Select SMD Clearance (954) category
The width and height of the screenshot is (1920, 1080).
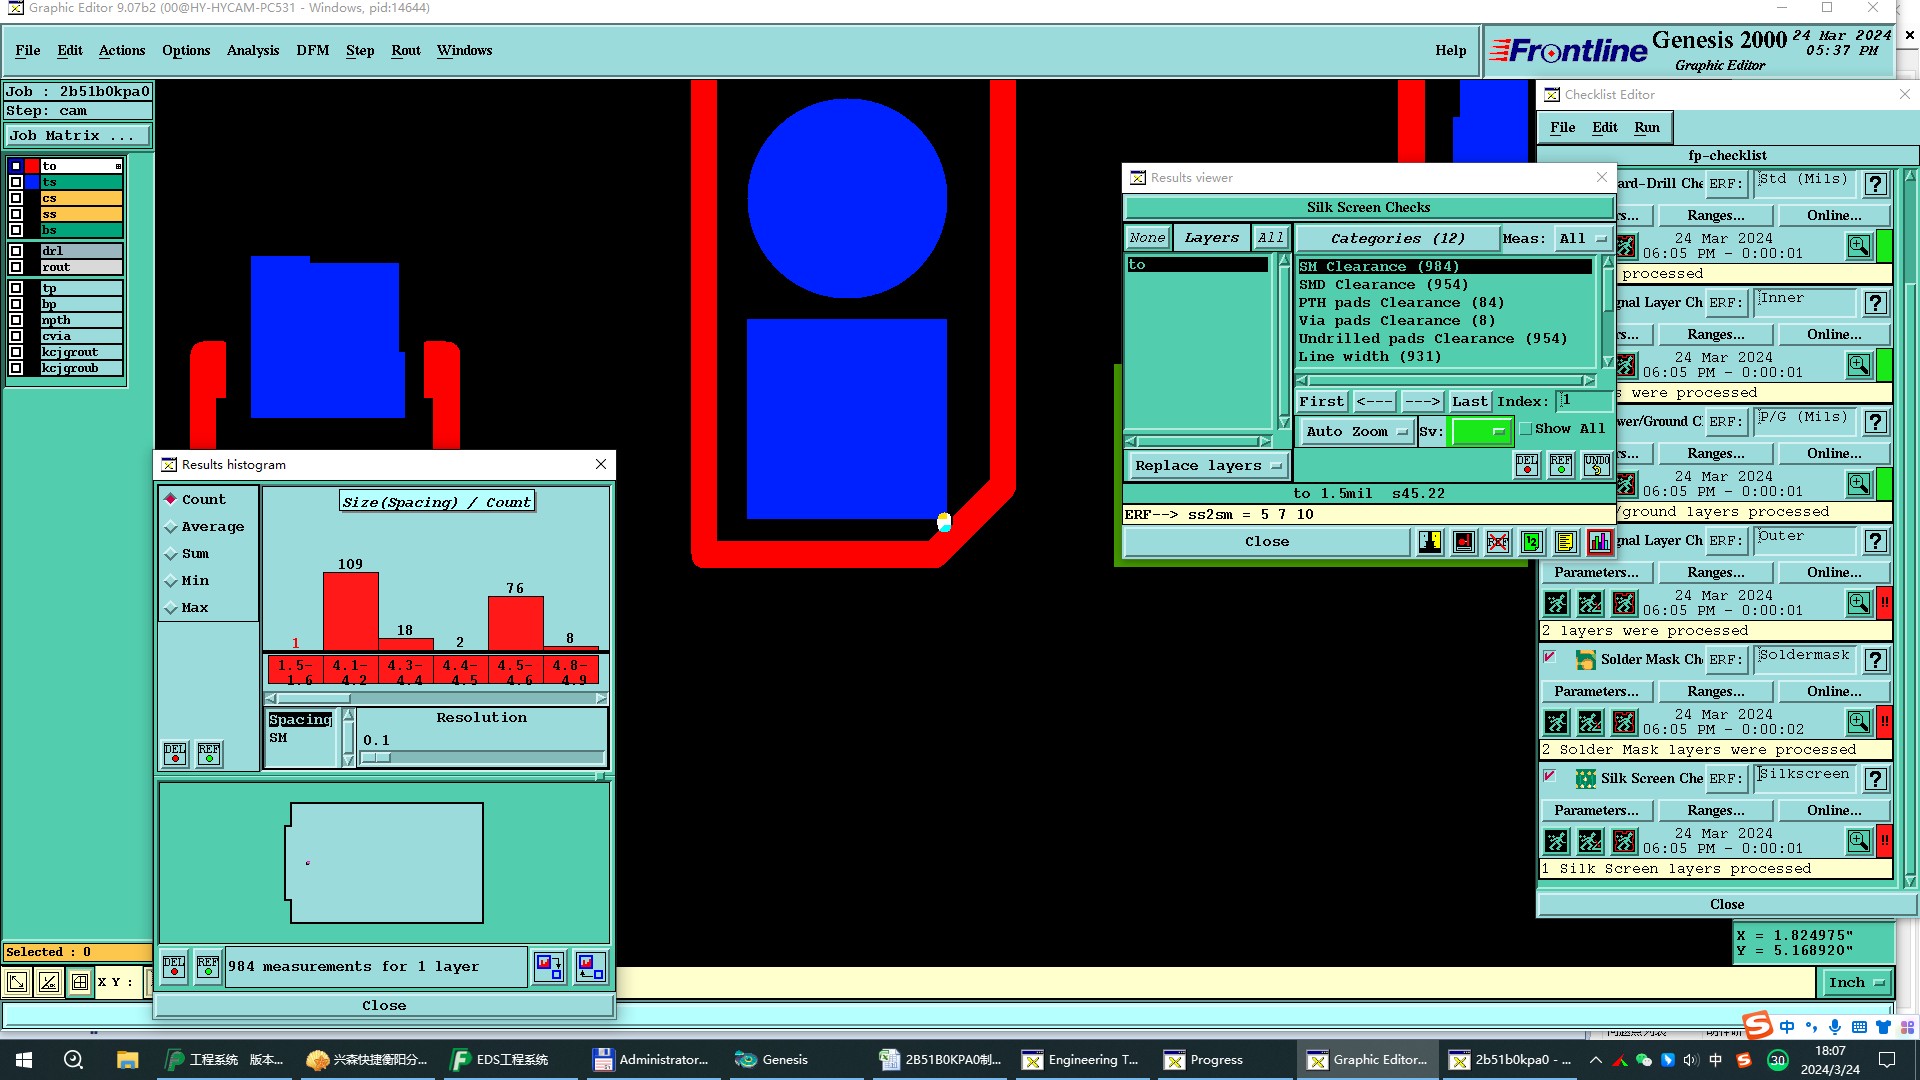1383,285
